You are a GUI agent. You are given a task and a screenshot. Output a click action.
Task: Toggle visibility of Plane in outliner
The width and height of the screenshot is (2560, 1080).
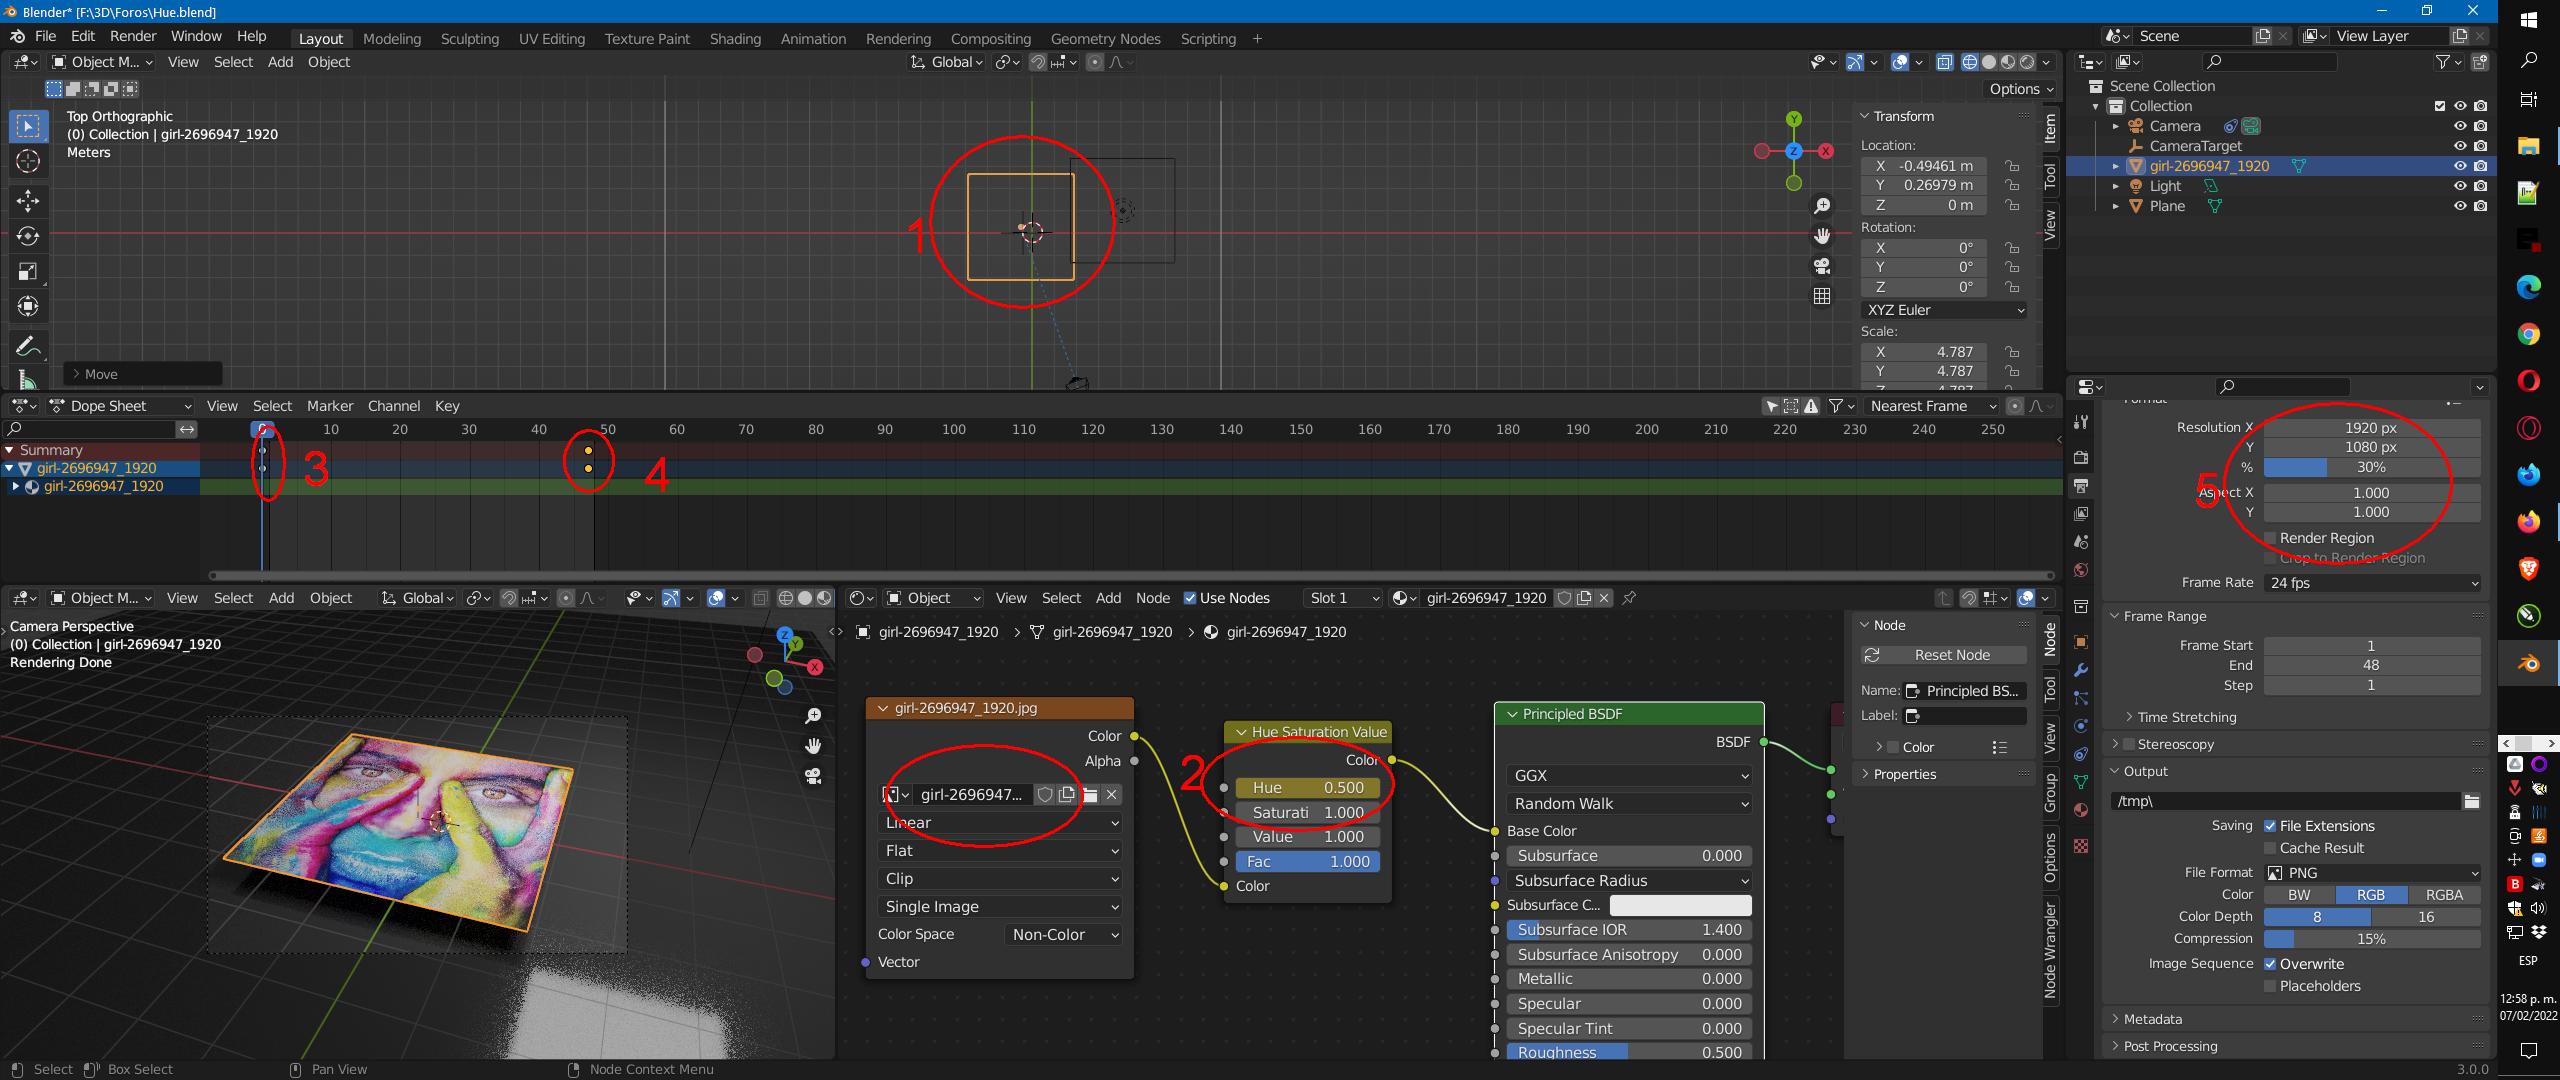click(2460, 206)
